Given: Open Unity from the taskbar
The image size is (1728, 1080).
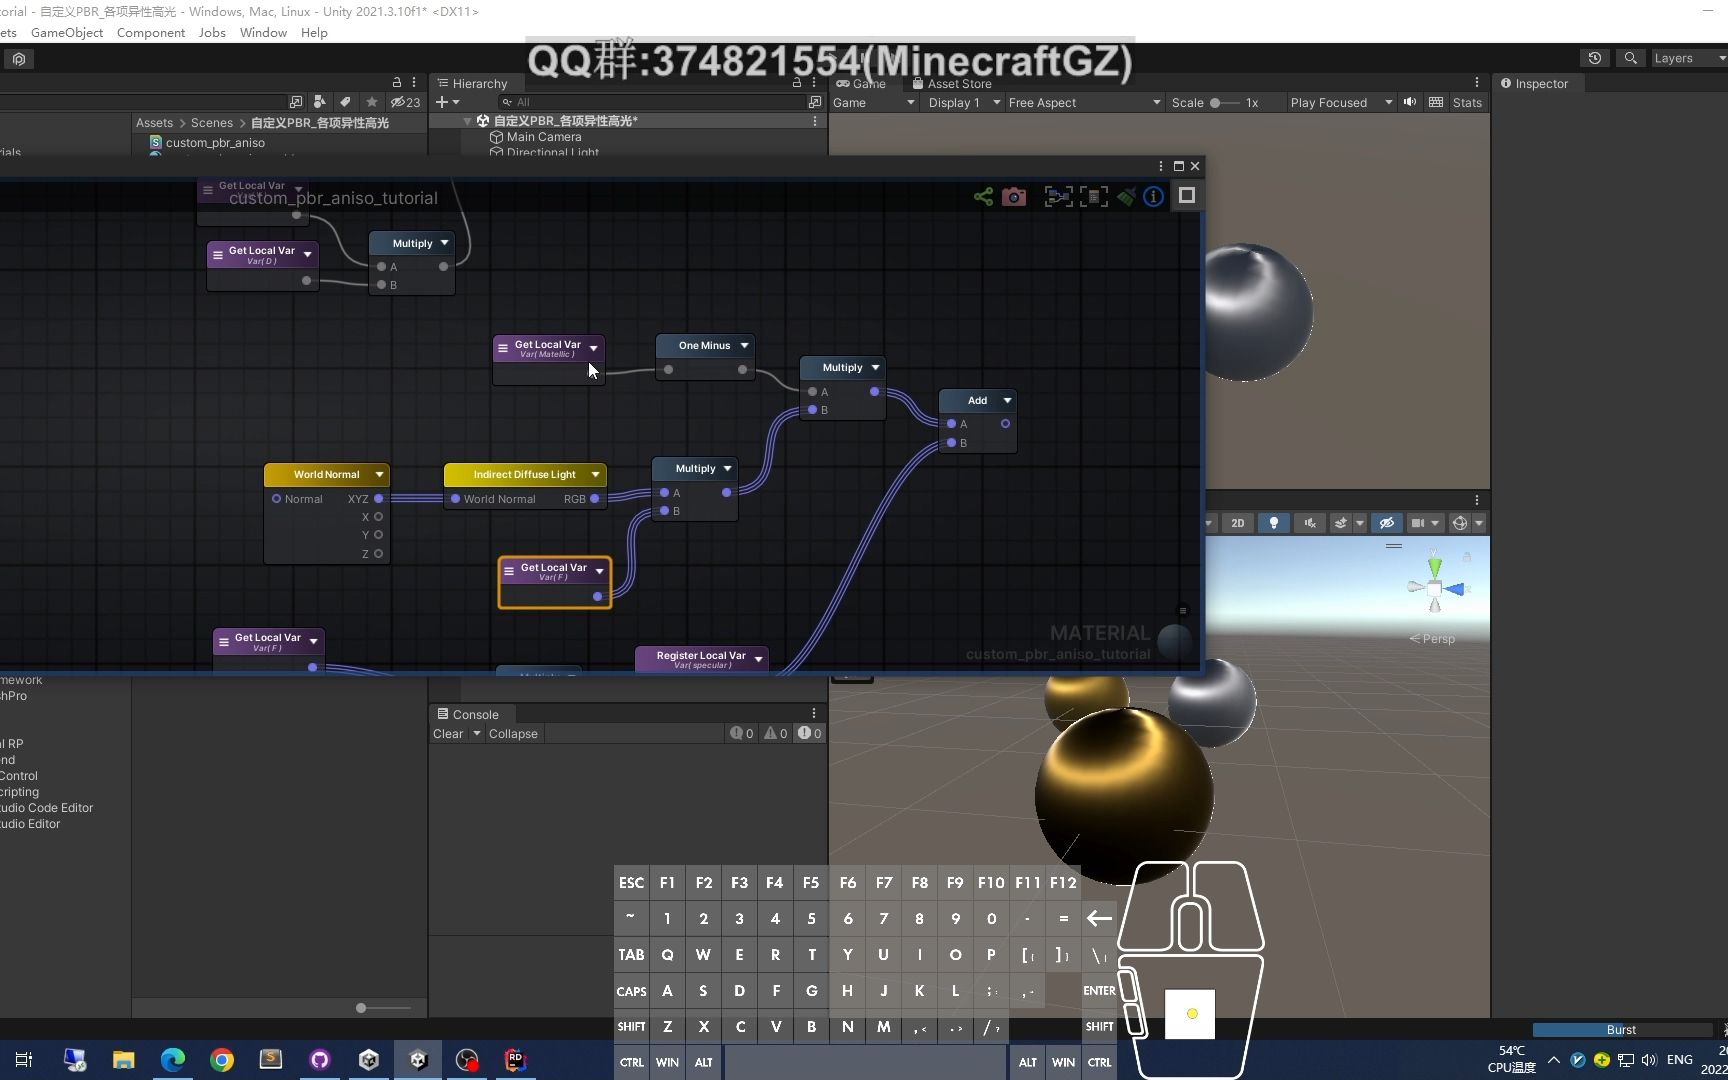Looking at the screenshot, I should pyautogui.click(x=417, y=1060).
